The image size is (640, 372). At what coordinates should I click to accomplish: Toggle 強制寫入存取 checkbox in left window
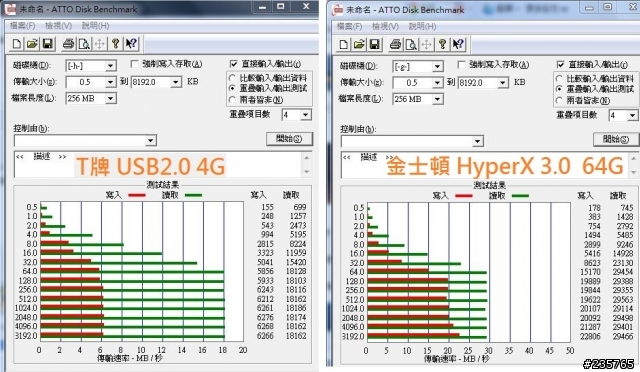tap(134, 64)
